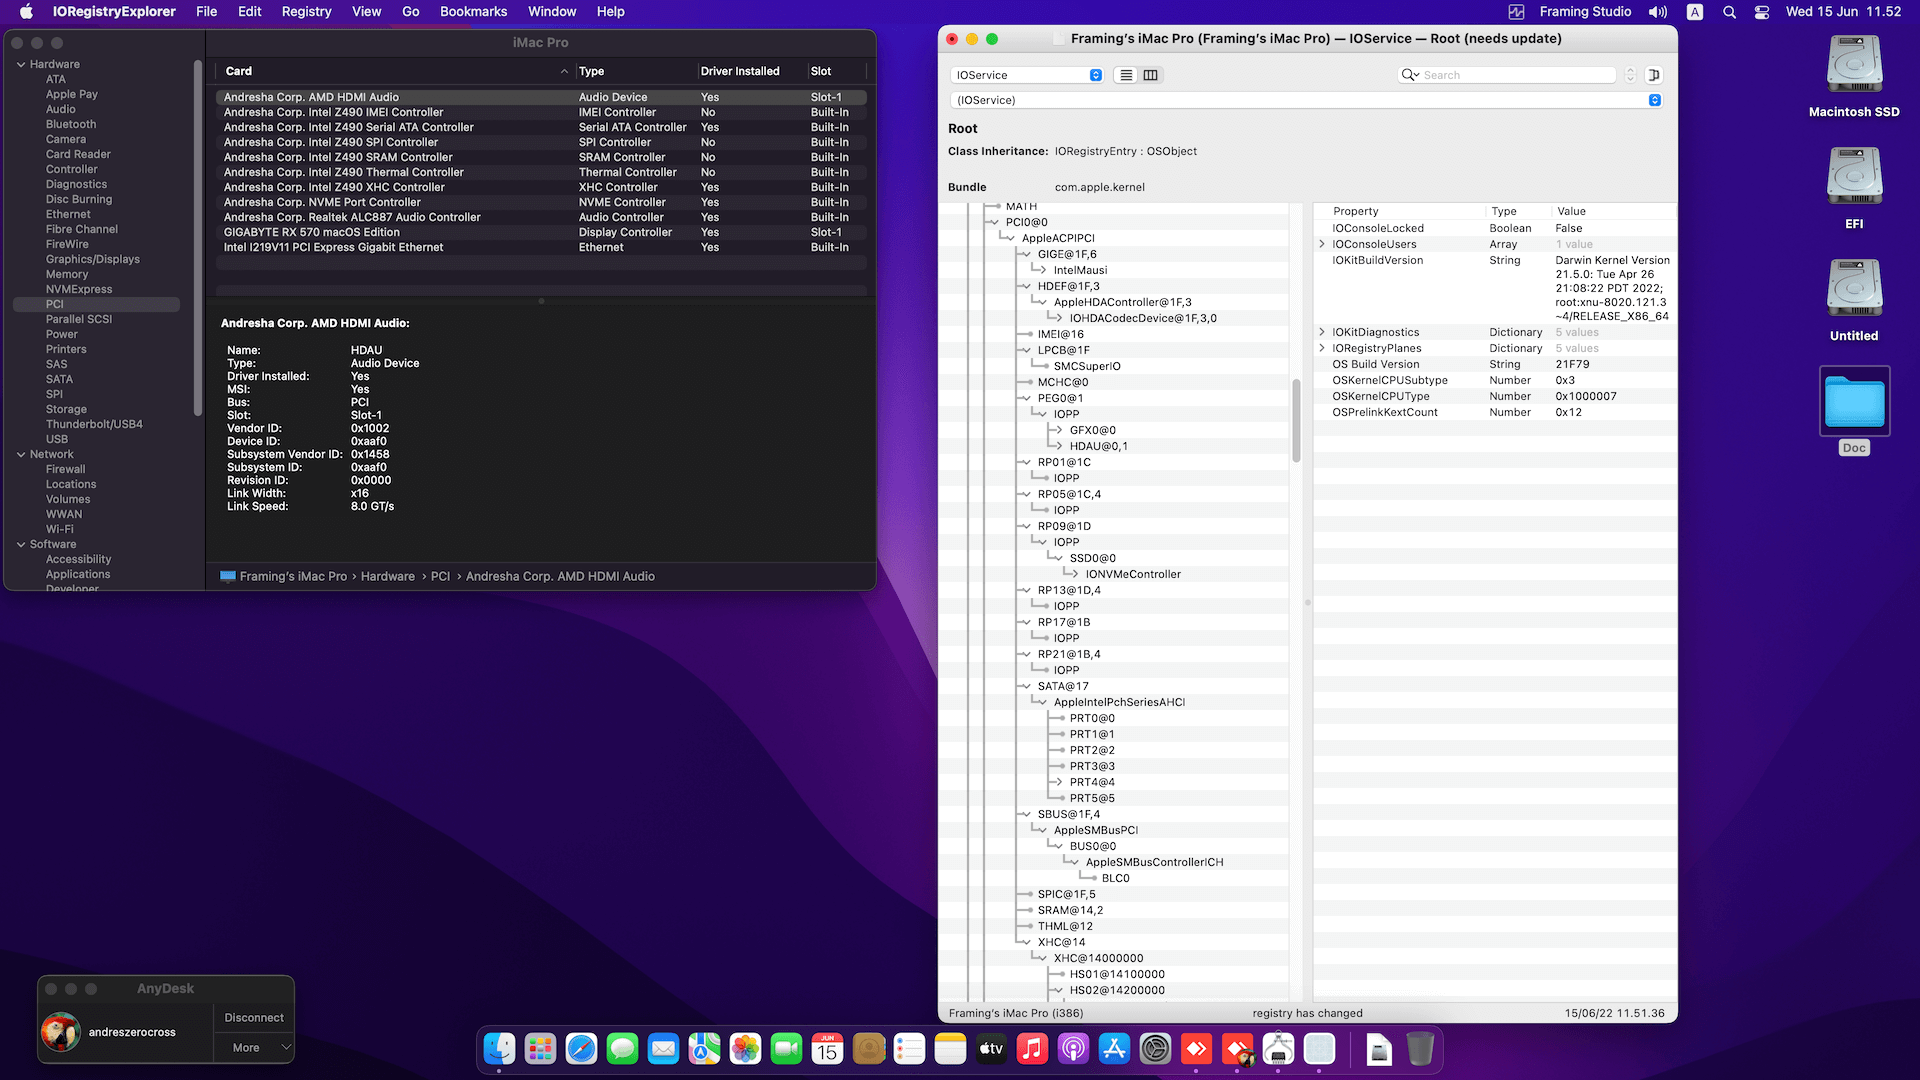Open System Preferences from the Dock

click(x=1155, y=1049)
